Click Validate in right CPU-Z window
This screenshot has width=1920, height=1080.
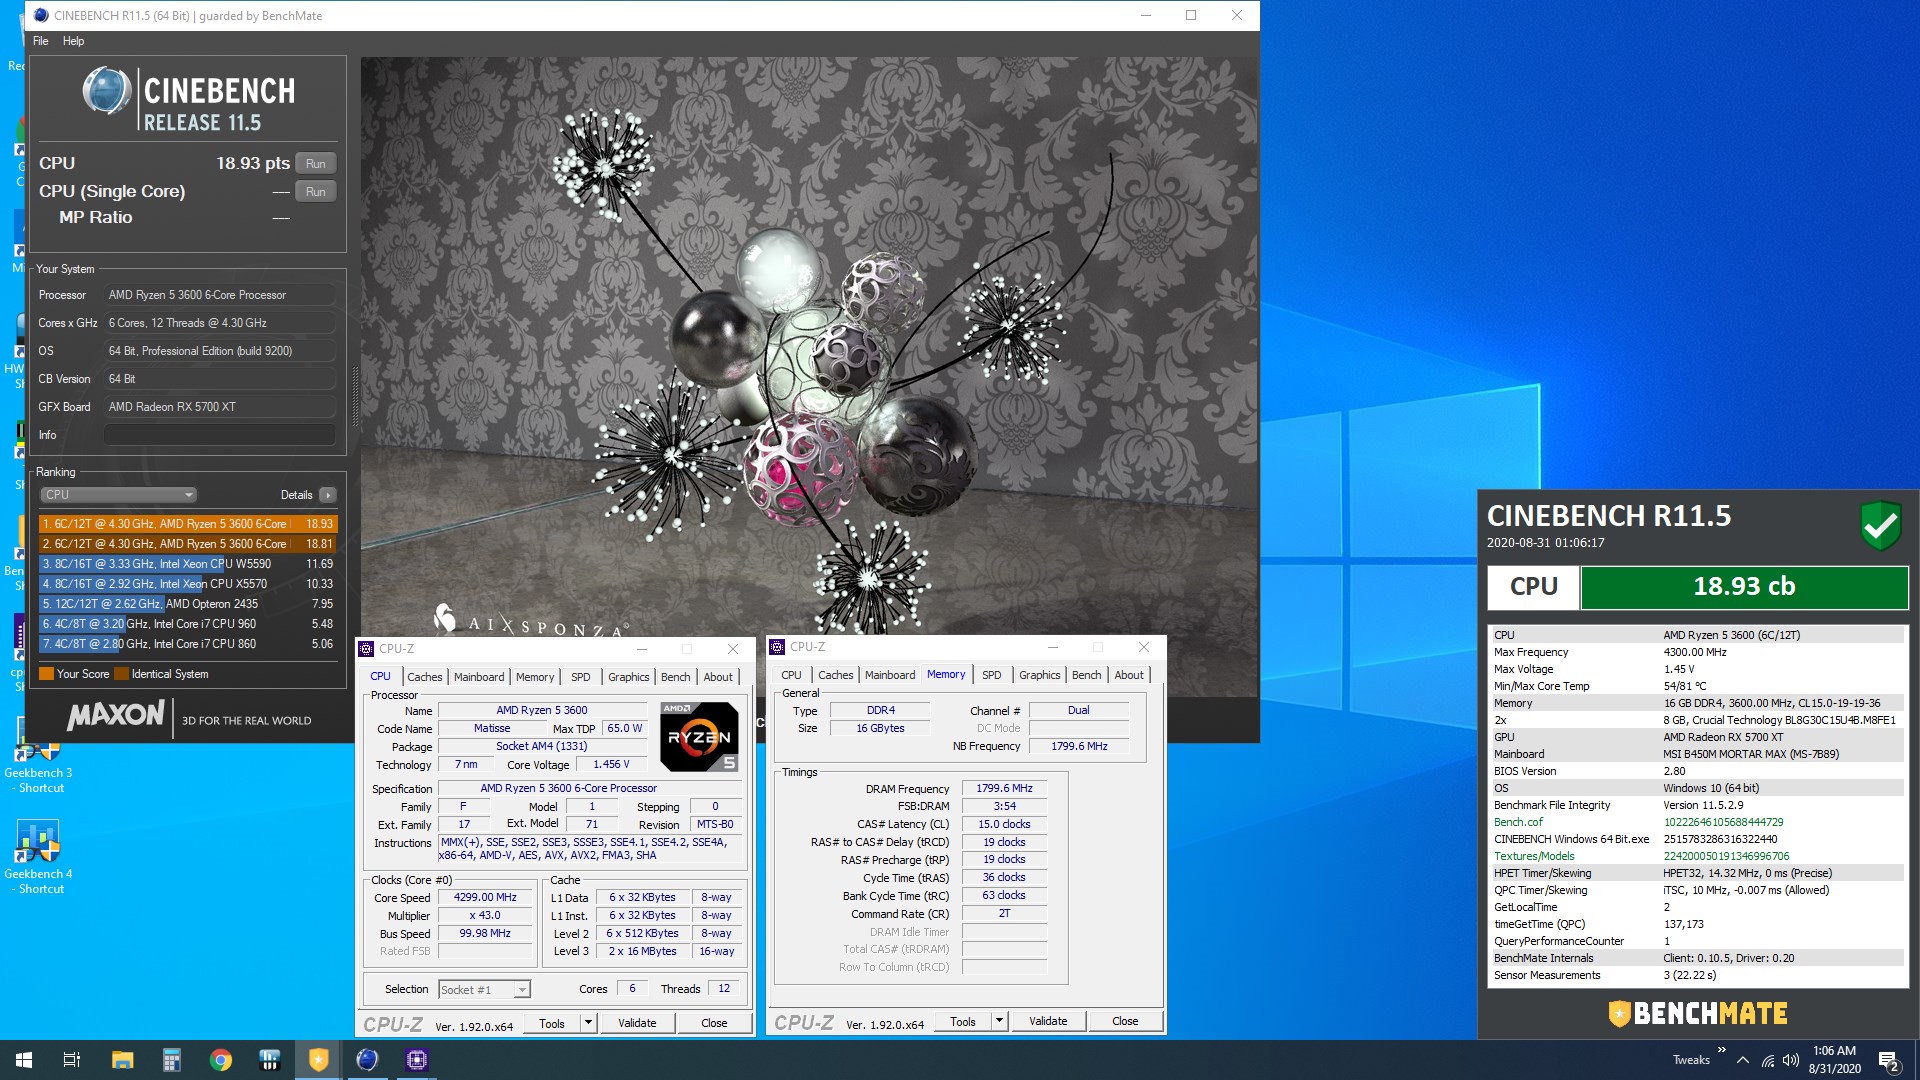(1048, 1021)
